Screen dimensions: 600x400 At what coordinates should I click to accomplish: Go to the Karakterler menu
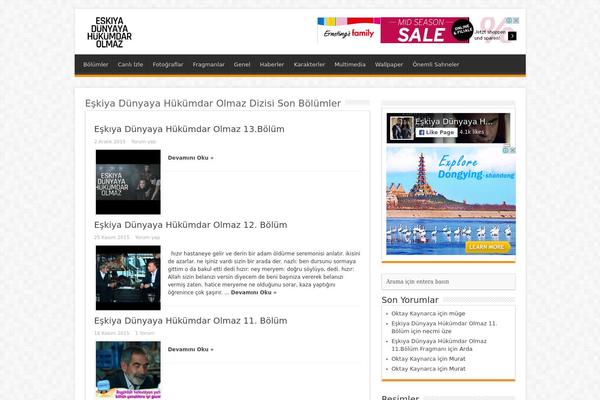click(x=309, y=65)
